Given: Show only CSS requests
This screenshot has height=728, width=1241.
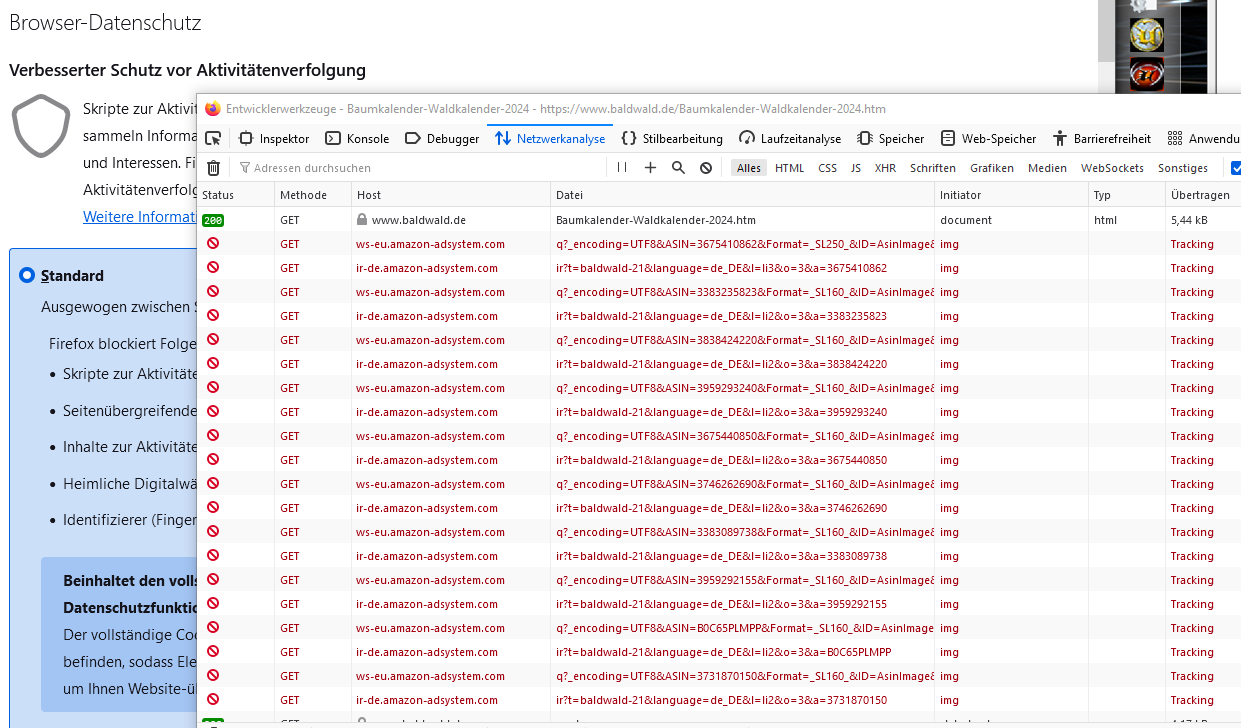Looking at the screenshot, I should click(x=827, y=168).
